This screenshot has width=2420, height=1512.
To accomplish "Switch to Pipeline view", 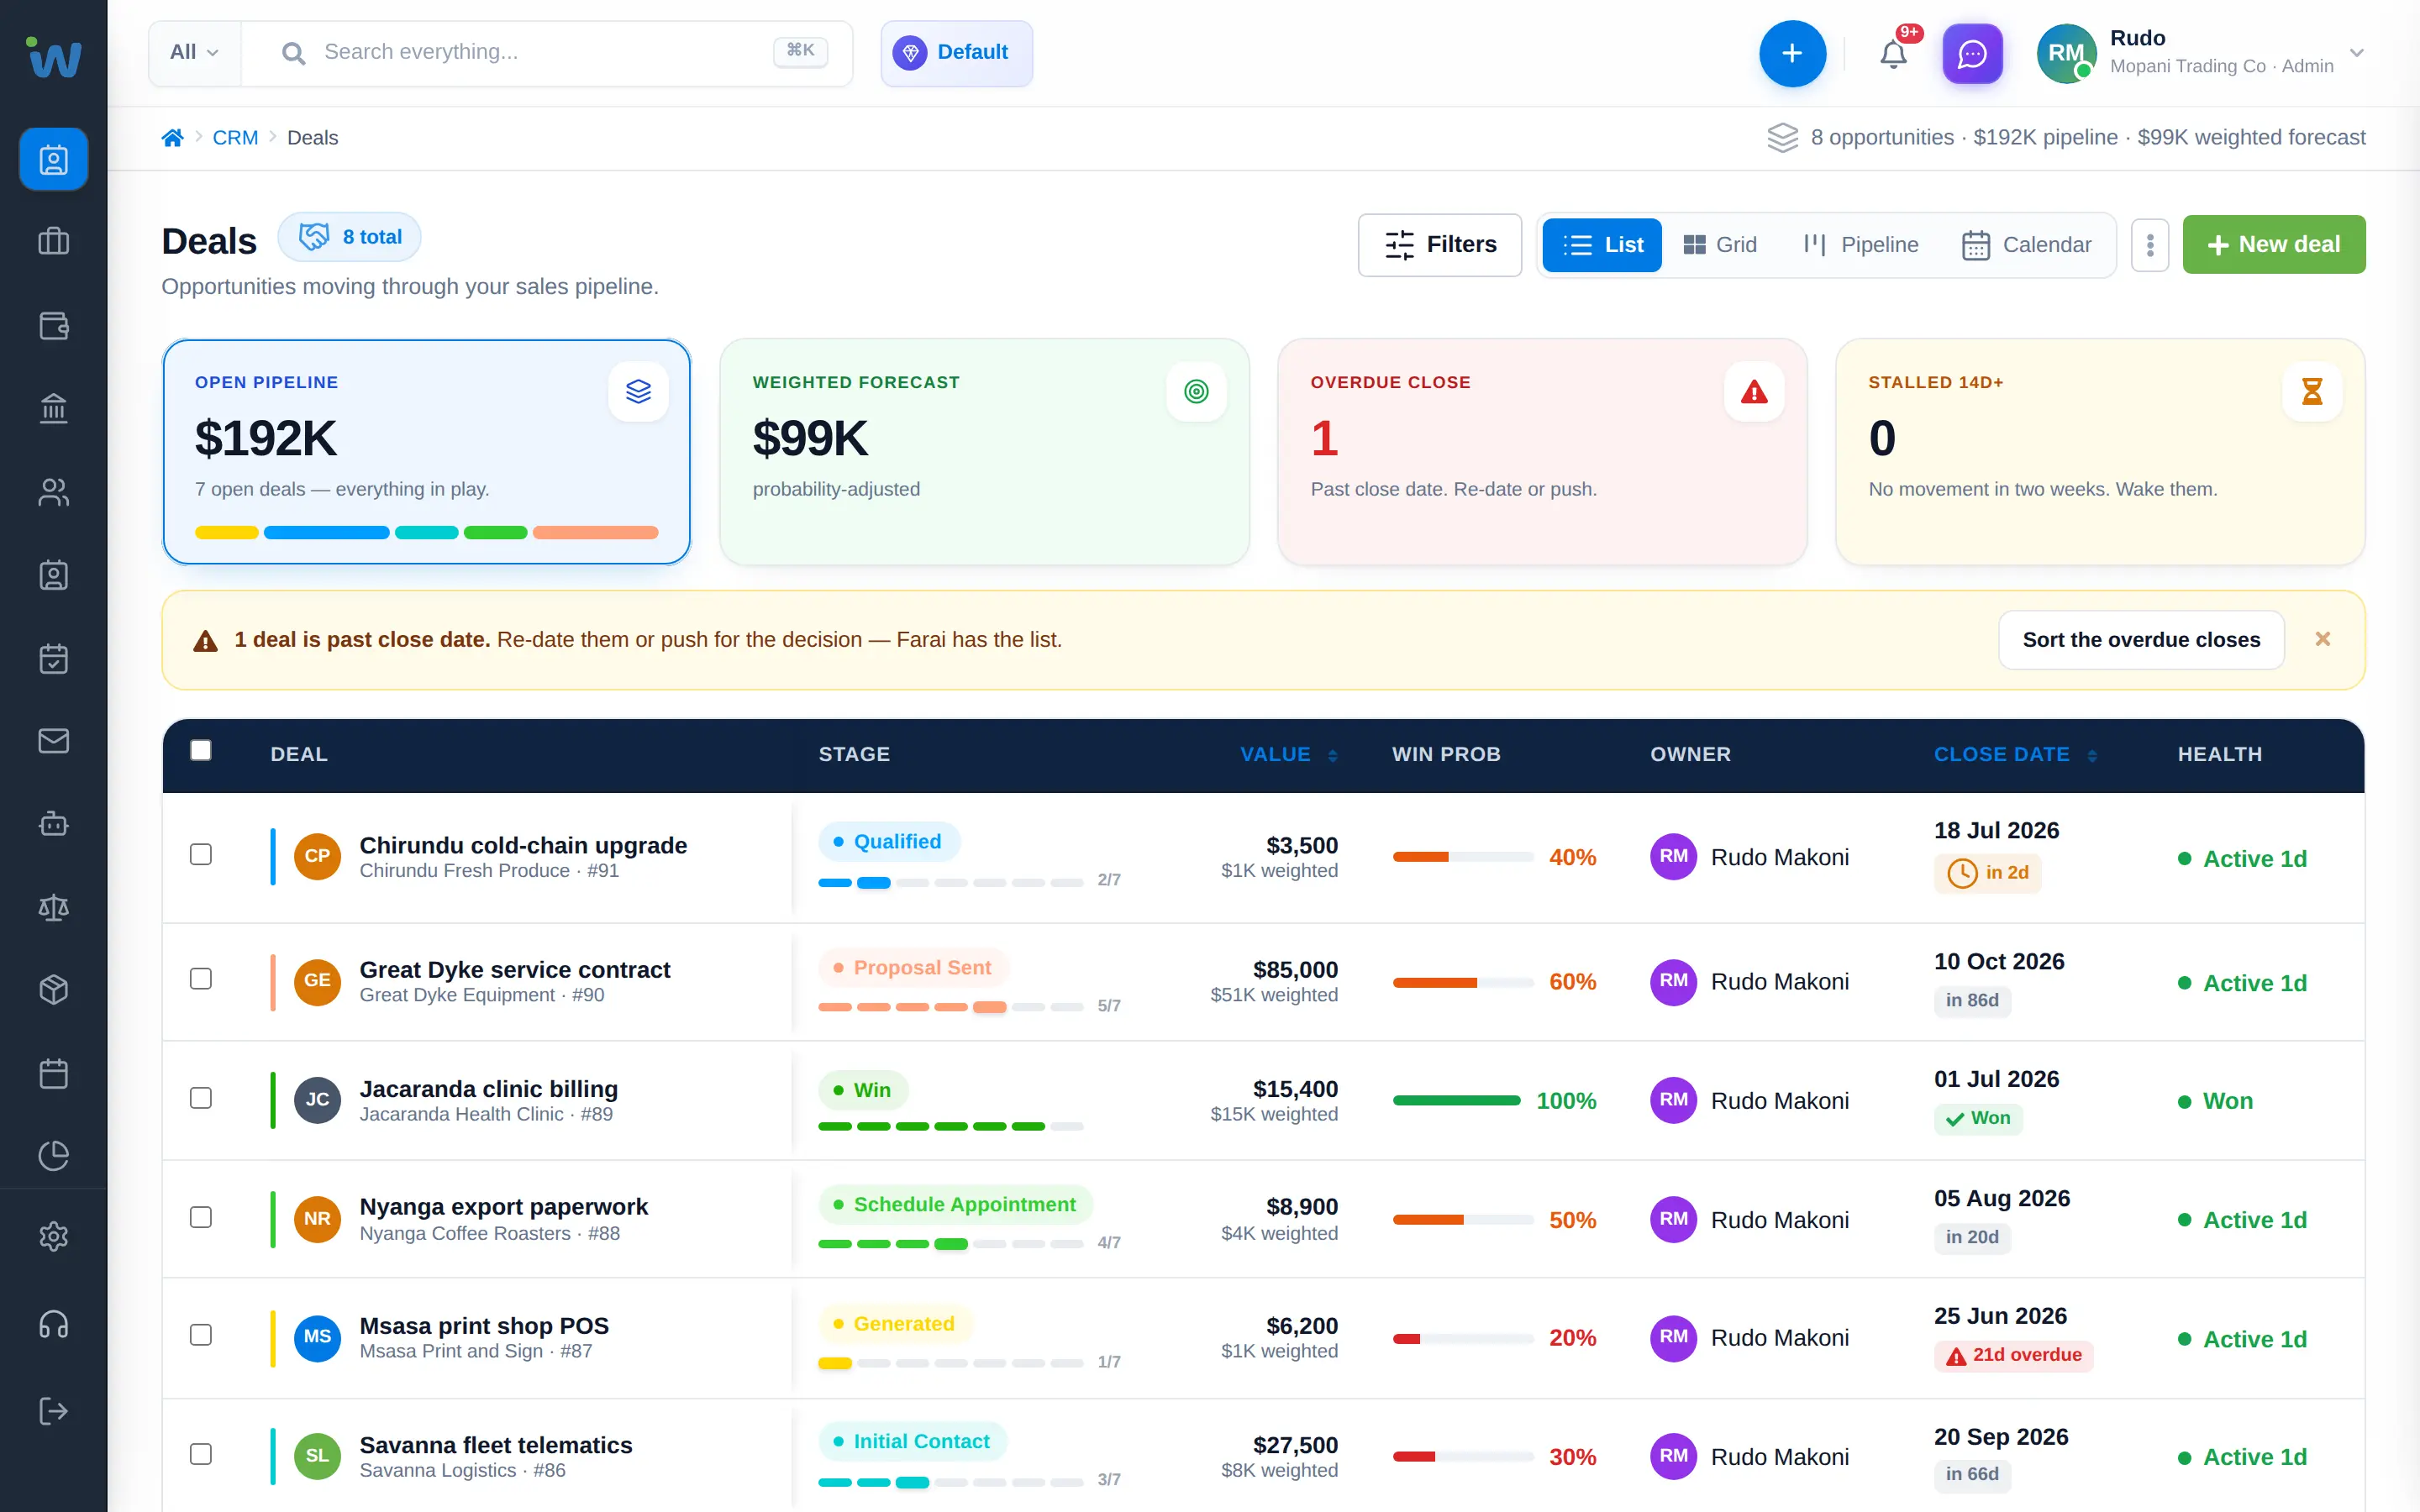I will point(1860,245).
